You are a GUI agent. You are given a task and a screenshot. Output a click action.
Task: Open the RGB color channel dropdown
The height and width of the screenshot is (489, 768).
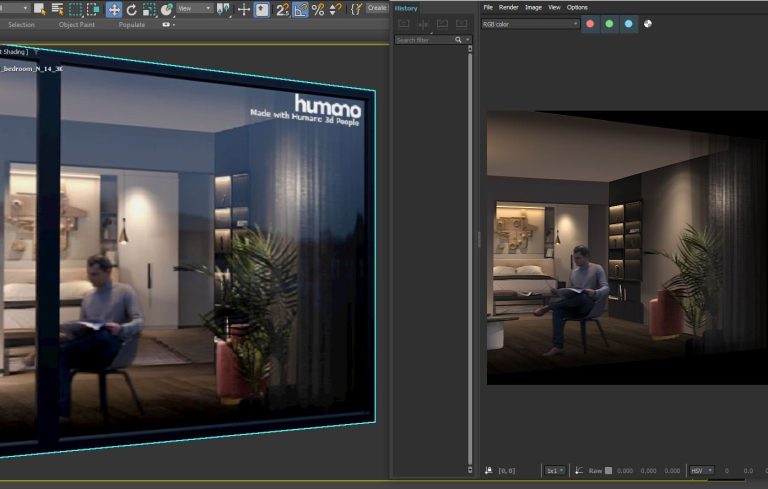530,23
